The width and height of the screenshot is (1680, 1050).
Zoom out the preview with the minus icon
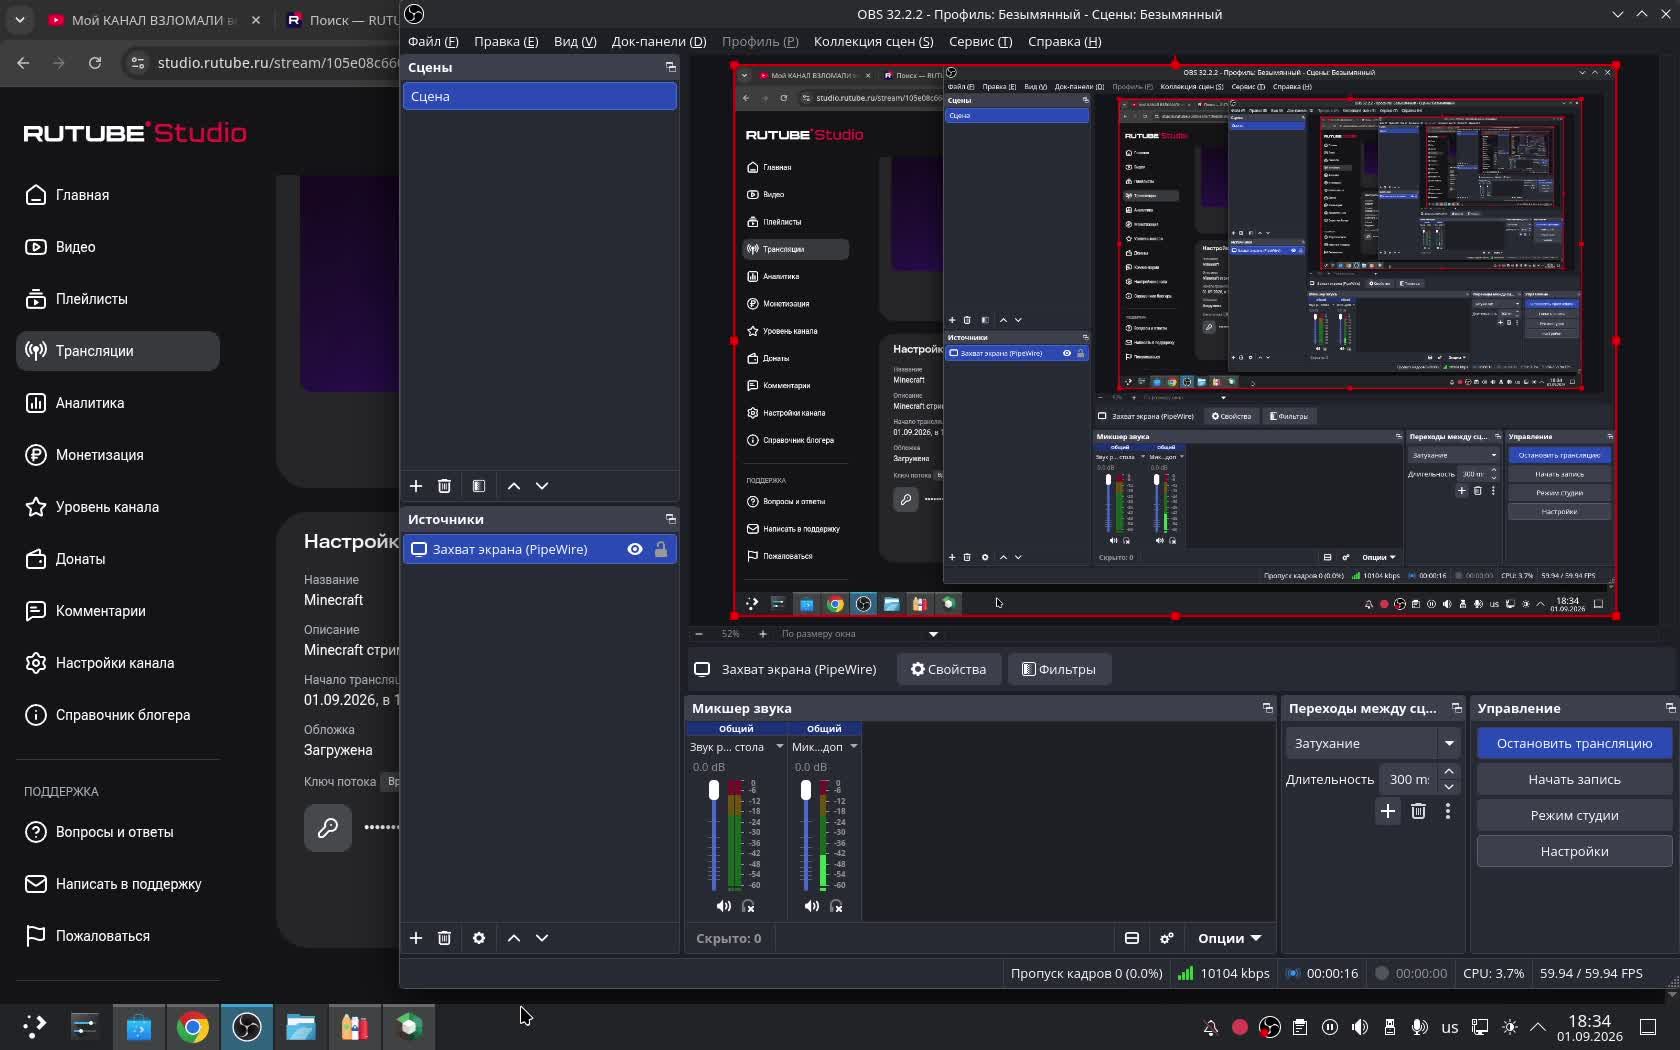click(699, 634)
